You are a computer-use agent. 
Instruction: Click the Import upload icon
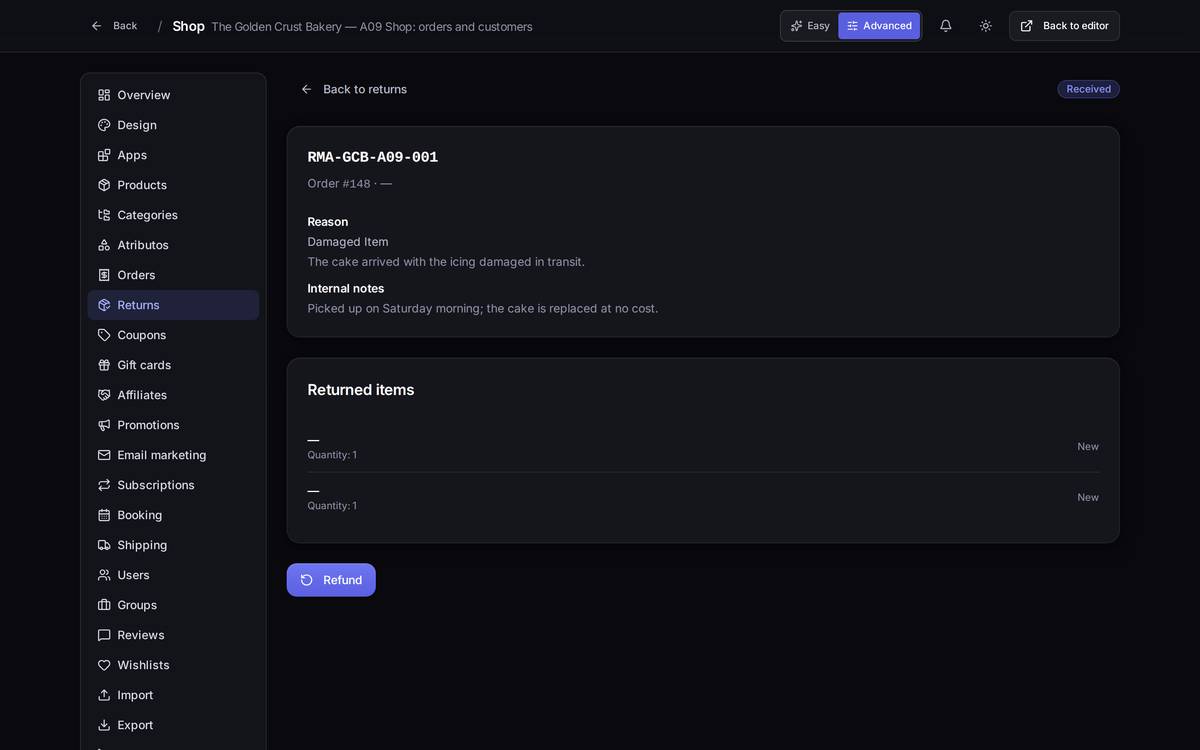104,695
